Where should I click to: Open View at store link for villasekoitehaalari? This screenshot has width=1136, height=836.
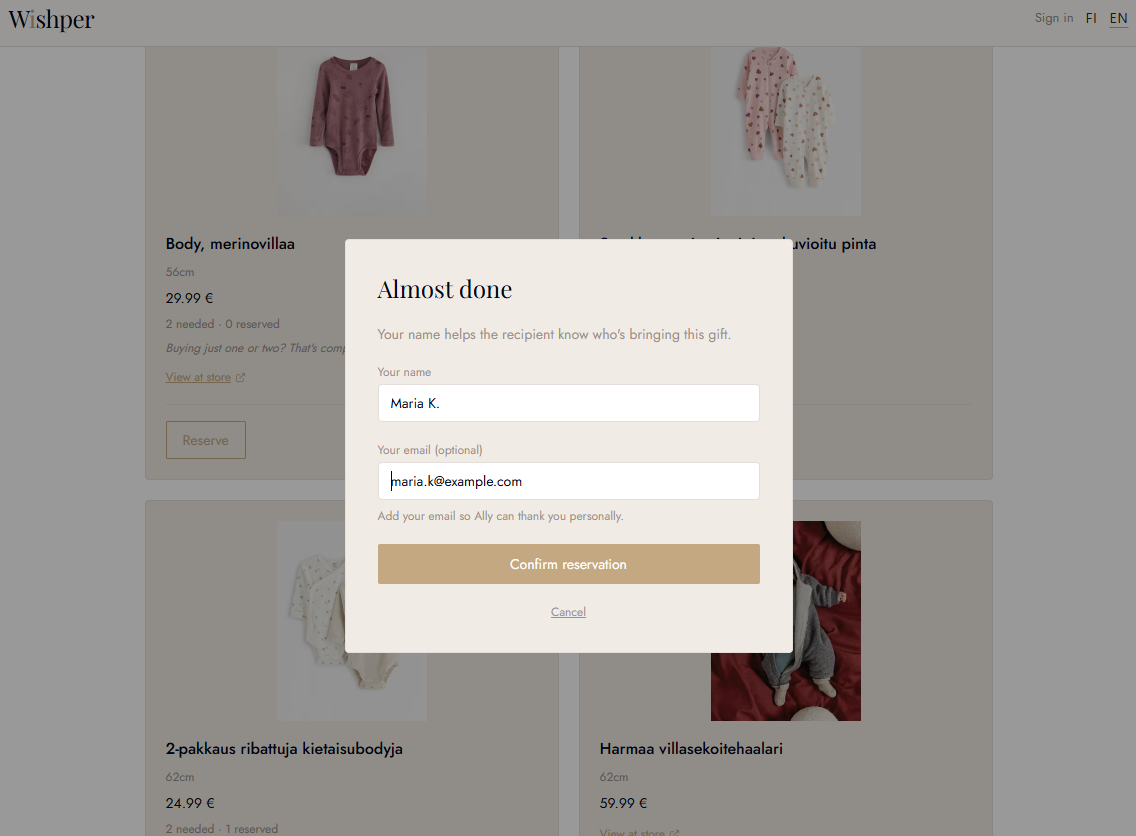[x=632, y=832]
